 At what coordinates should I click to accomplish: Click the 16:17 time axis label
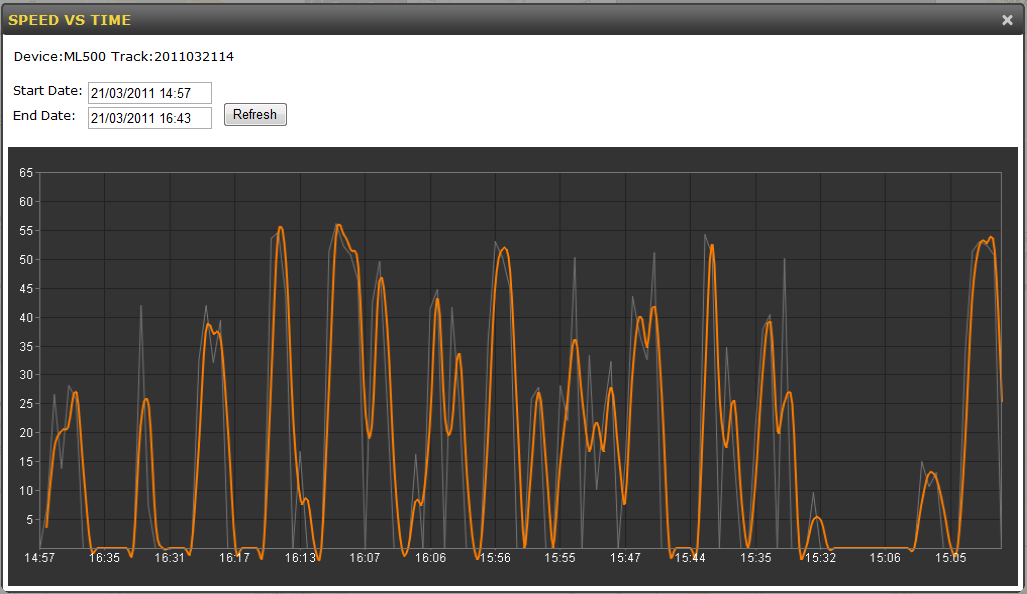[x=234, y=558]
